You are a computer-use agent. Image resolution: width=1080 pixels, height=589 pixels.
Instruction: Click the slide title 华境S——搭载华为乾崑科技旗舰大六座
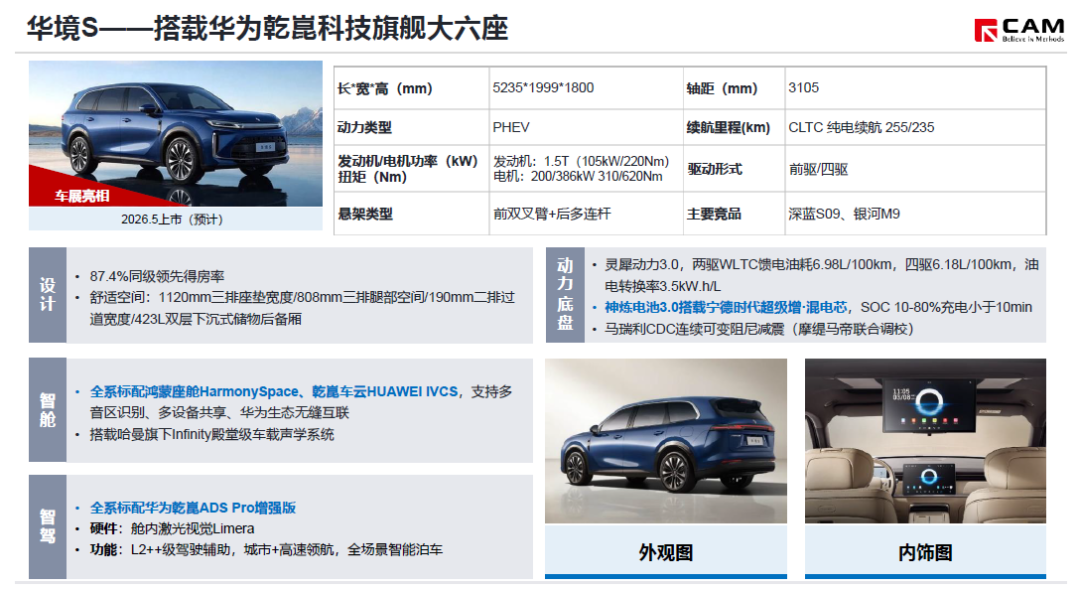(x=267, y=29)
